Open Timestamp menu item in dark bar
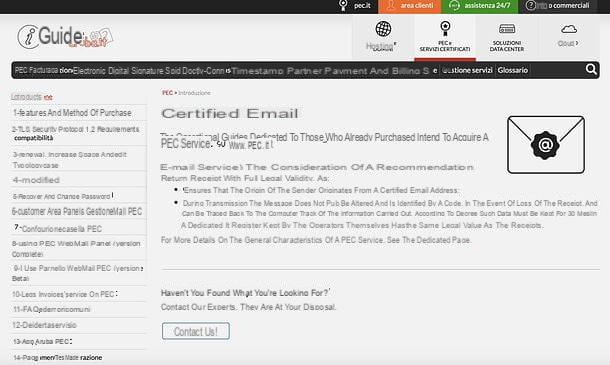610x365 pixels. tap(258, 71)
